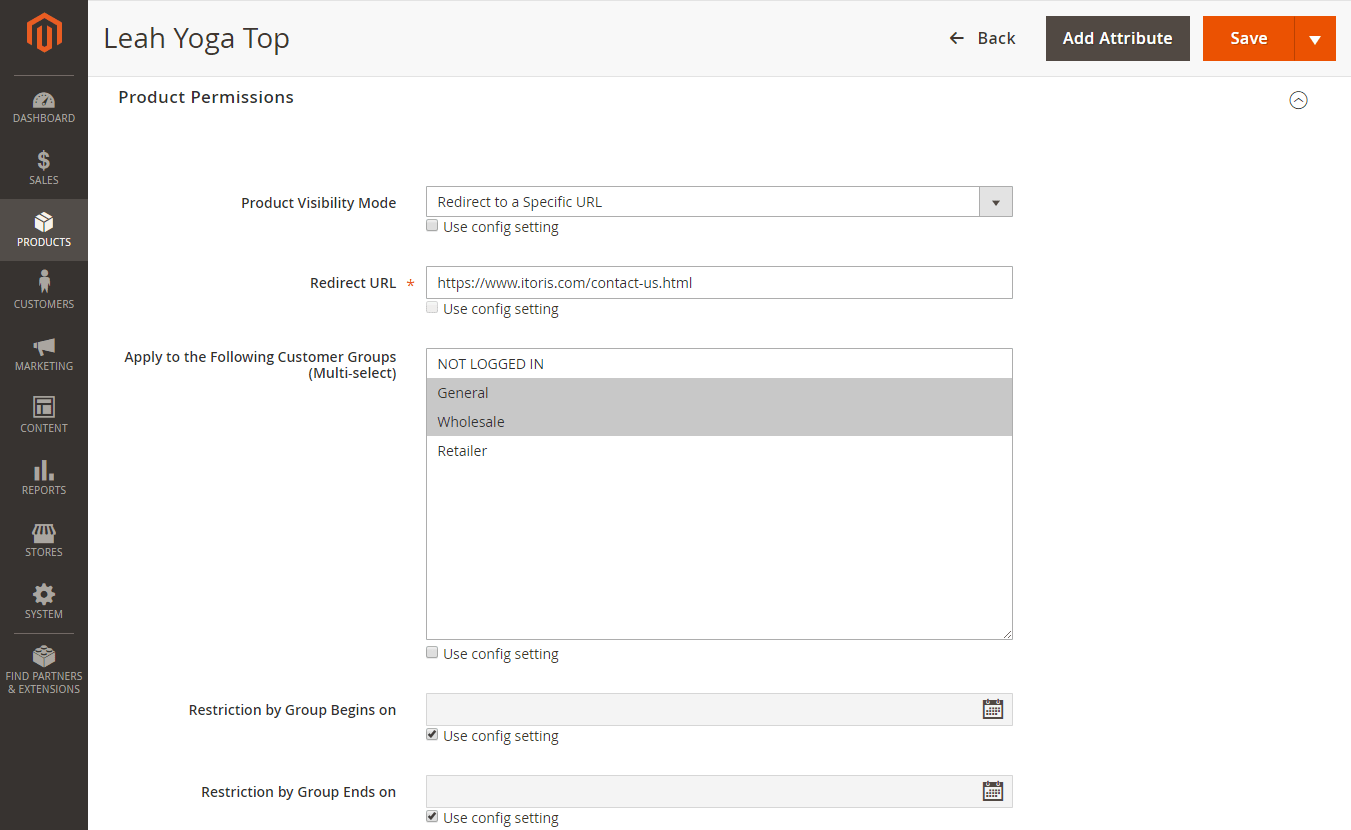Click the Add Attribute button

[1117, 38]
